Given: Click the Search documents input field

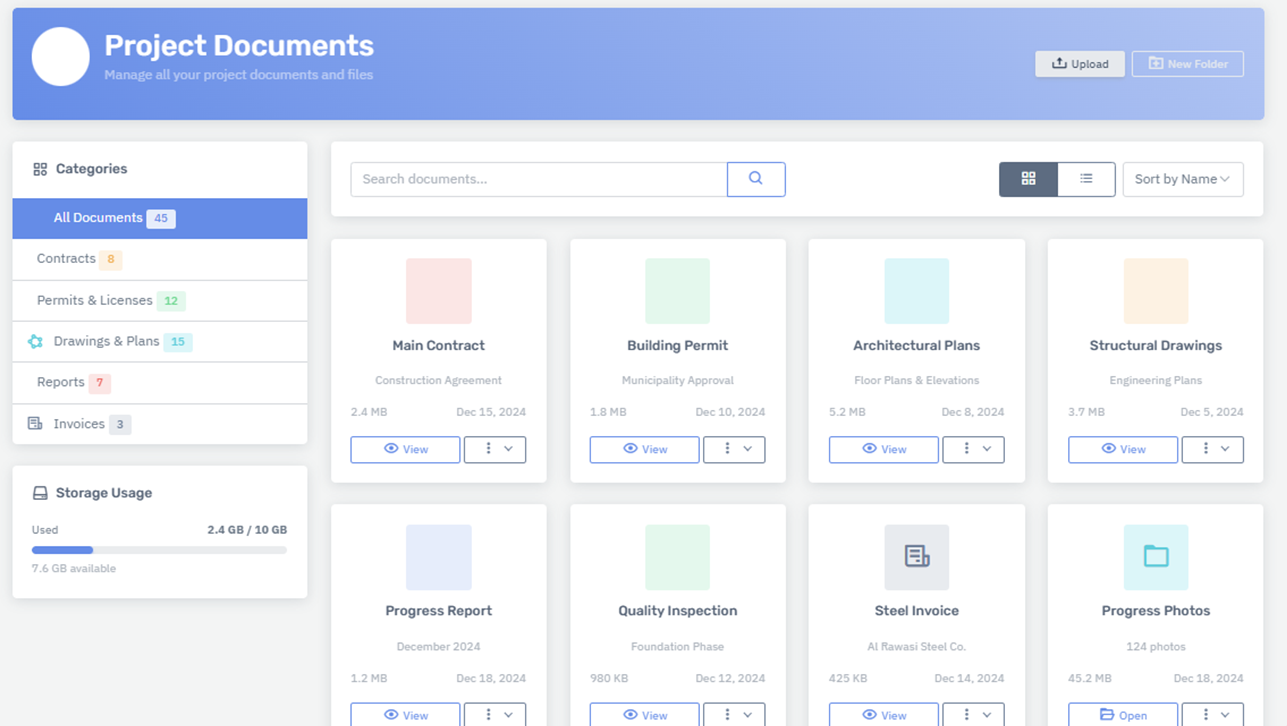Looking at the screenshot, I should point(538,179).
